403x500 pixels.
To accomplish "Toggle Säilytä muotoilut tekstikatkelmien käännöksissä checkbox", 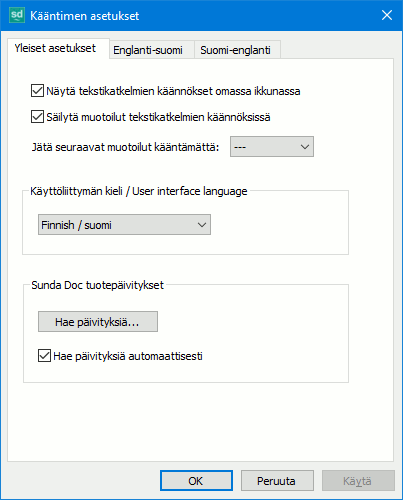I will coord(37,117).
